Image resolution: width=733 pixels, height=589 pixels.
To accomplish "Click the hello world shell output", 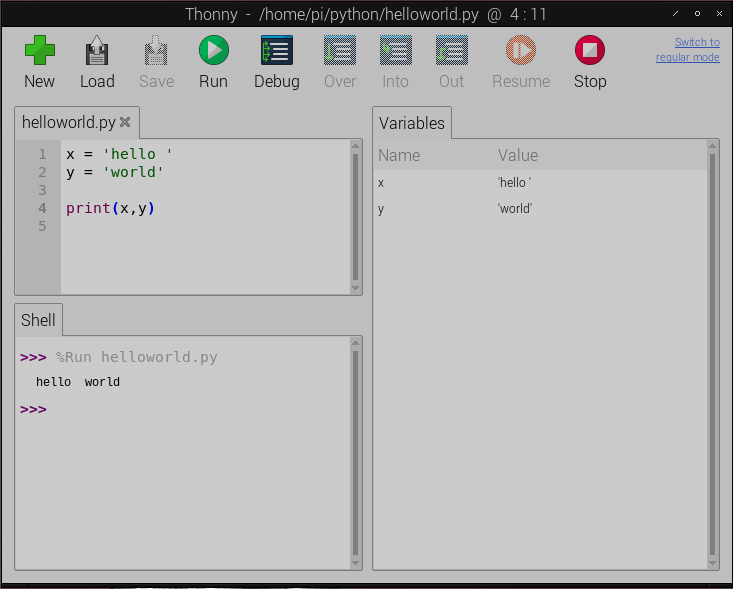I will tap(78, 382).
